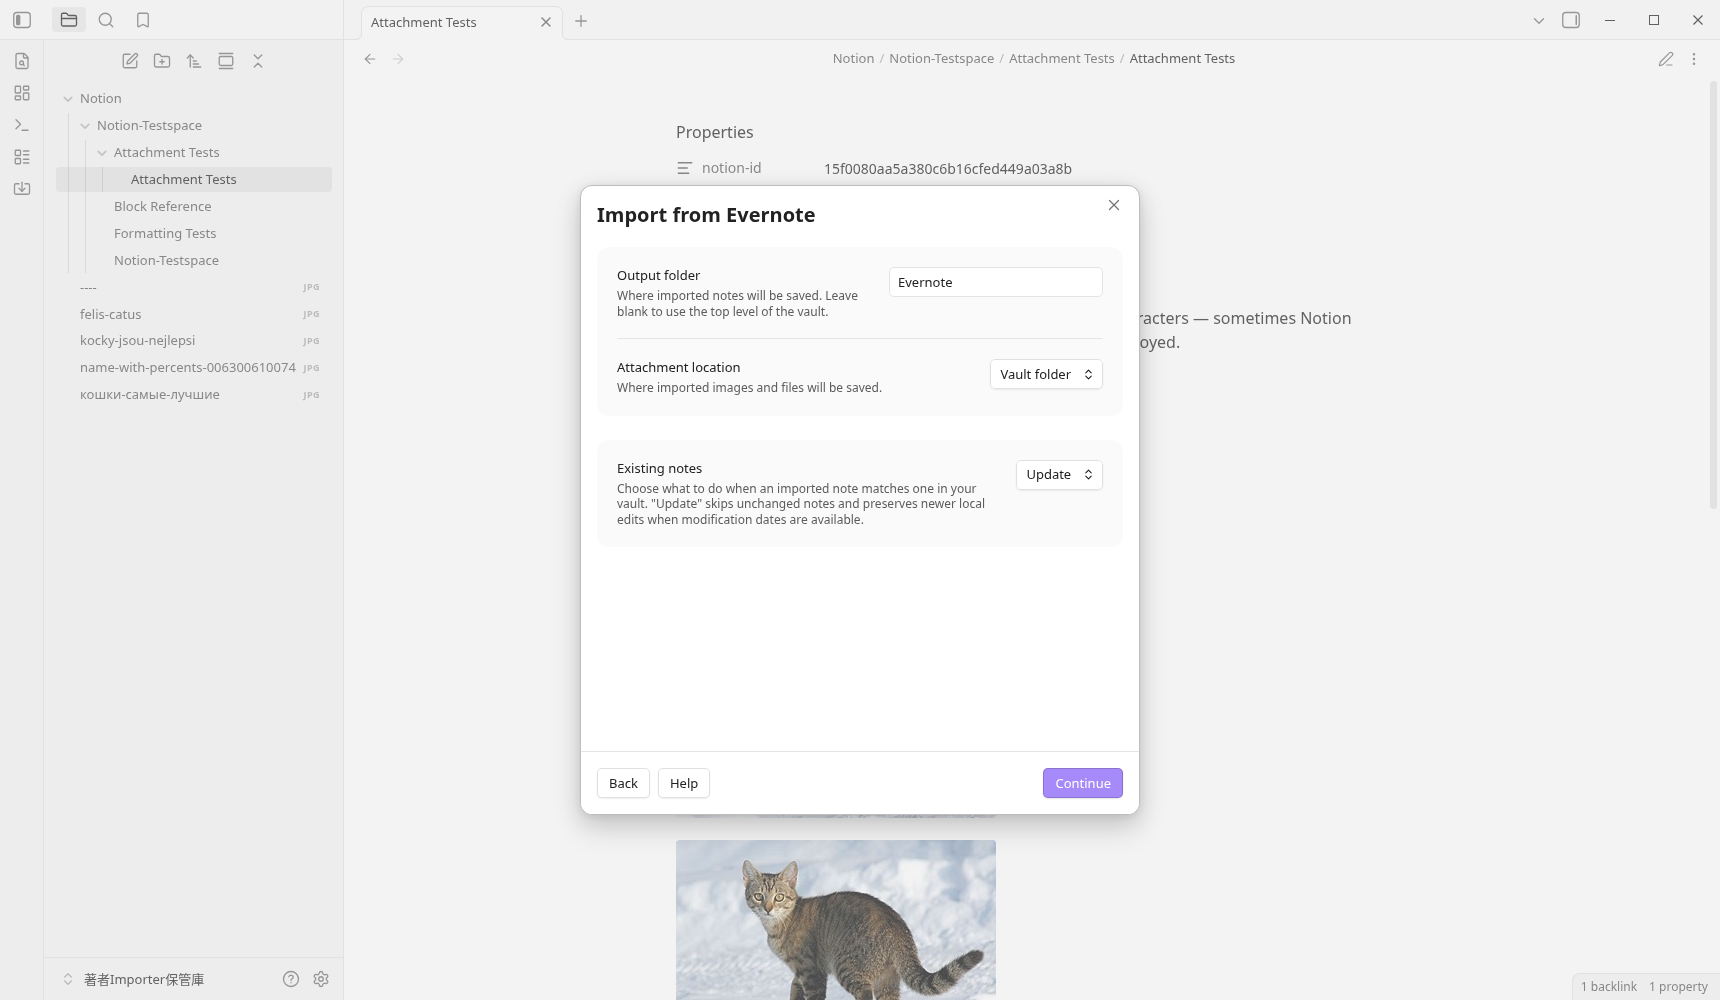Click the 1 backlink status item
Image resolution: width=1720 pixels, height=1000 pixels.
(1608, 986)
